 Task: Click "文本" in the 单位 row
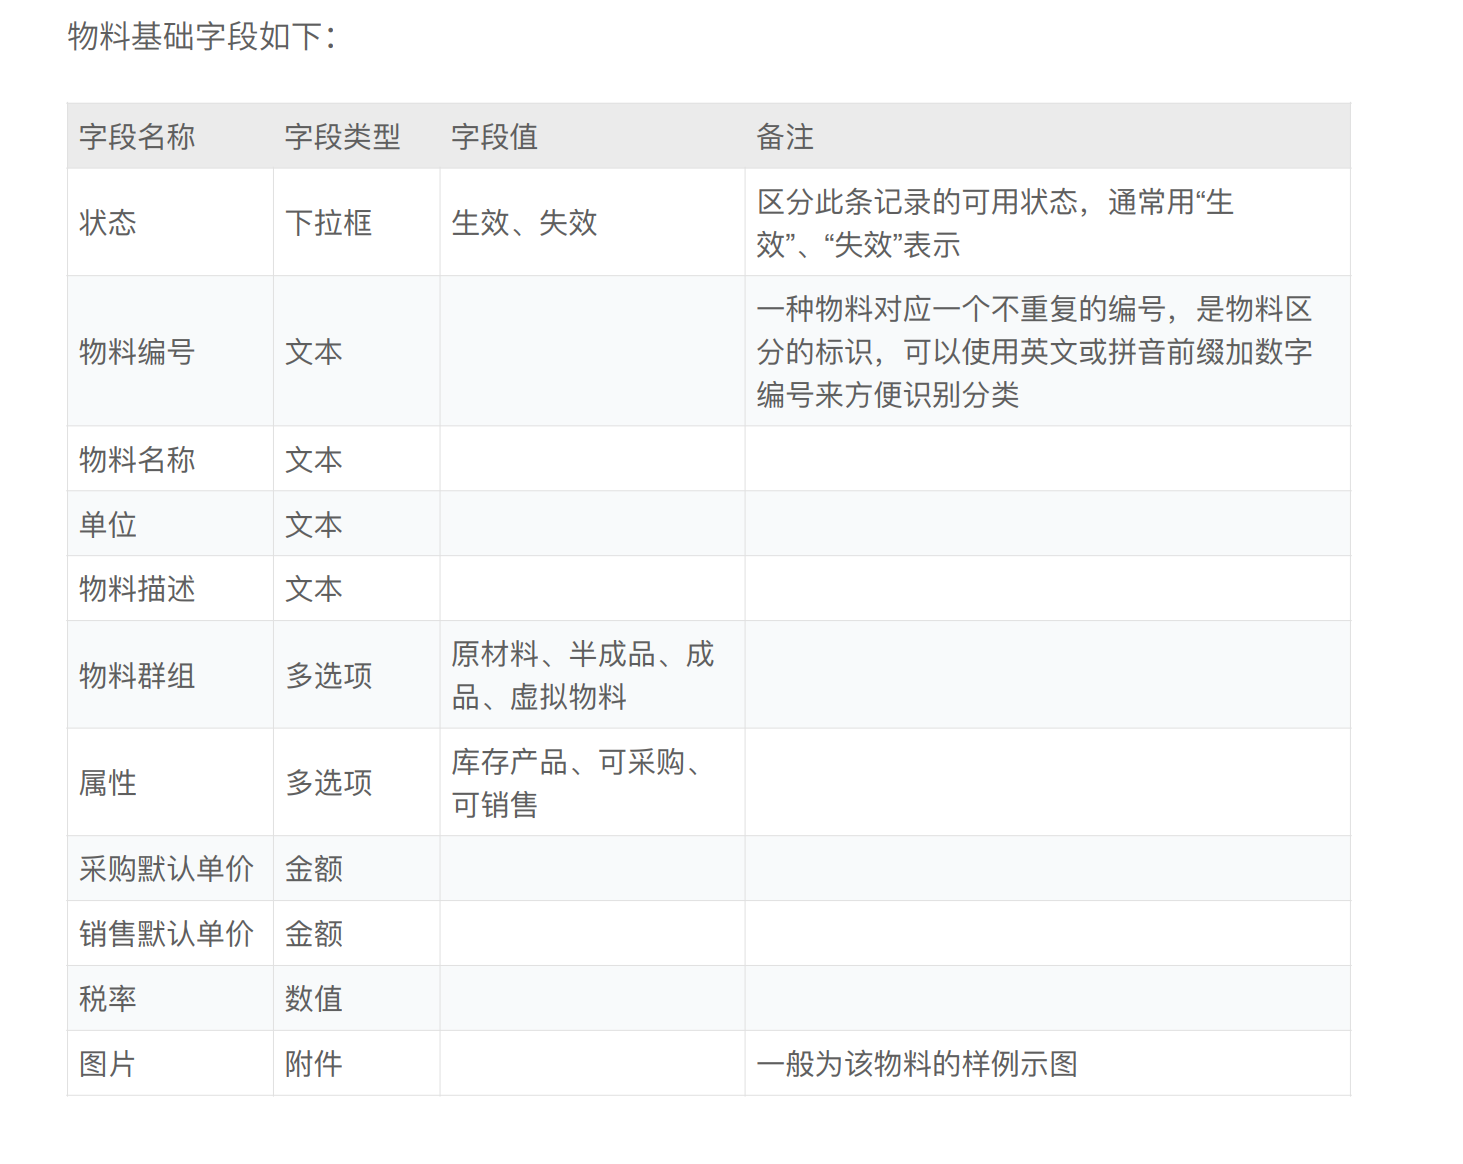point(314,525)
